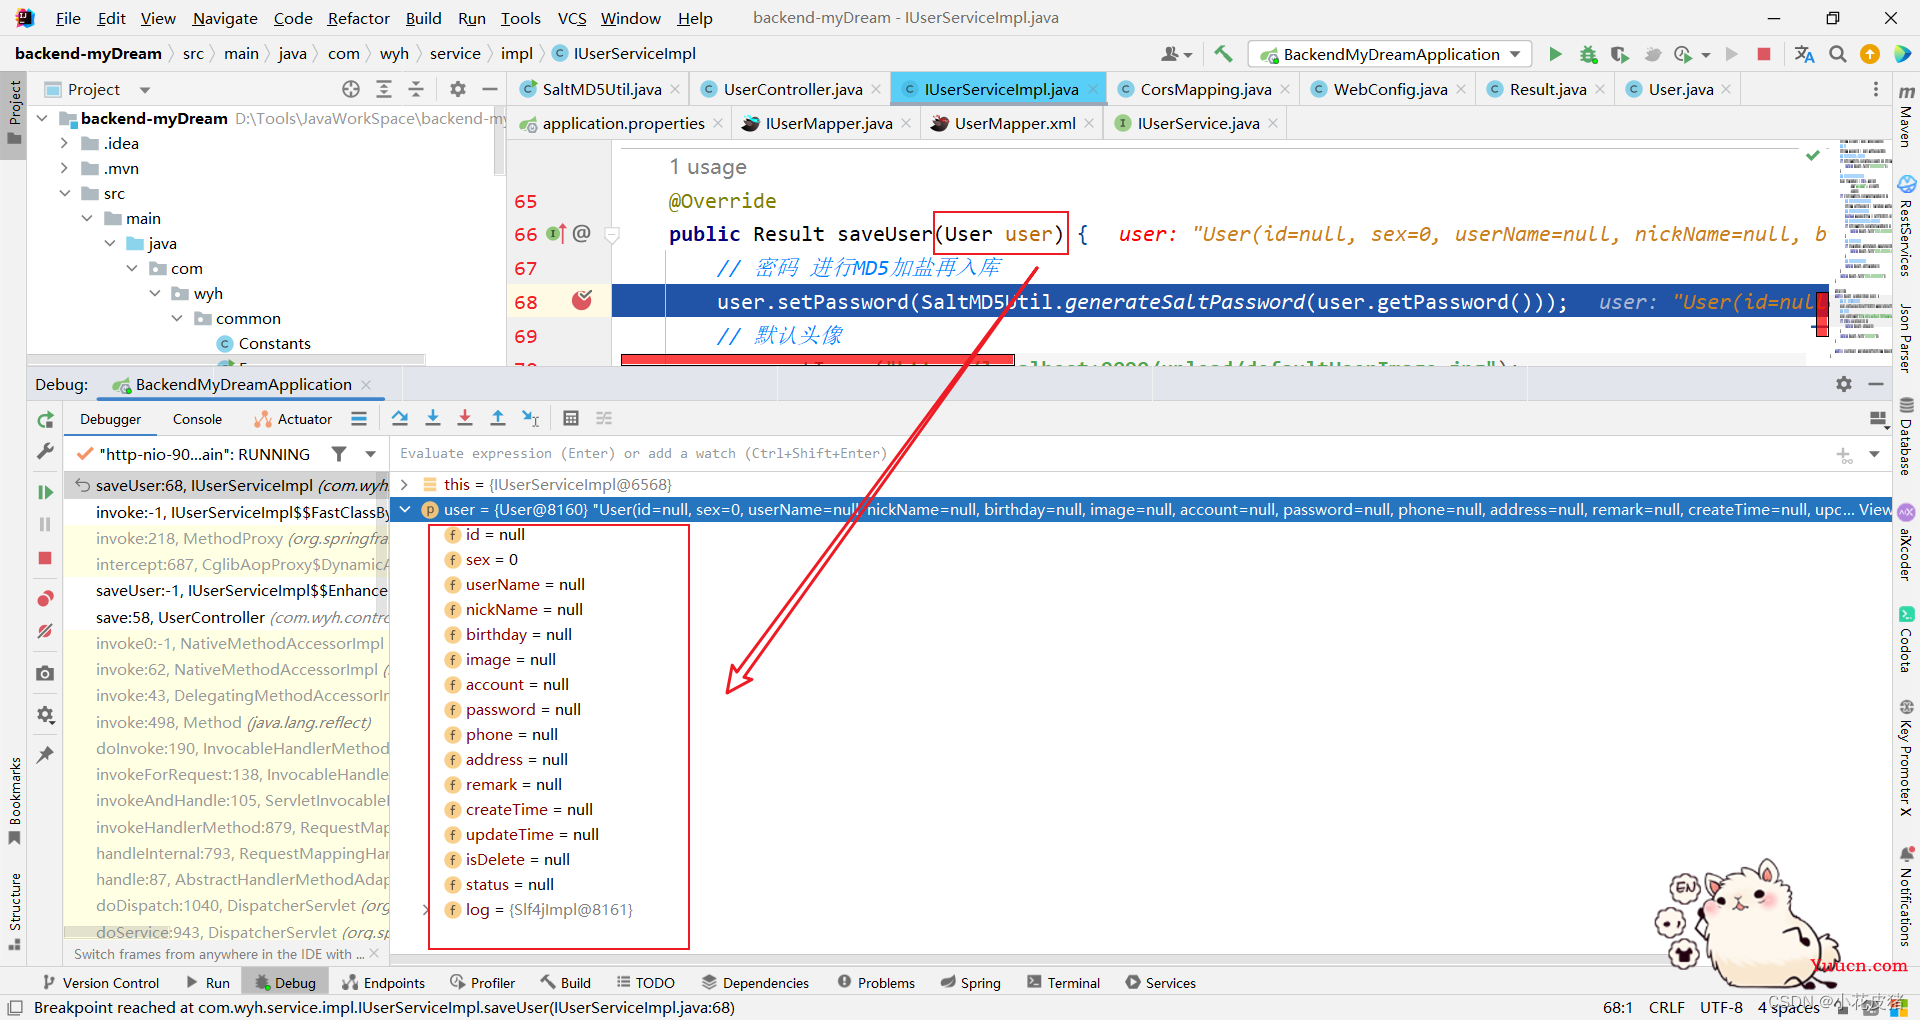Open debug panel settings gear
The height and width of the screenshot is (1020, 1920).
[1844, 384]
